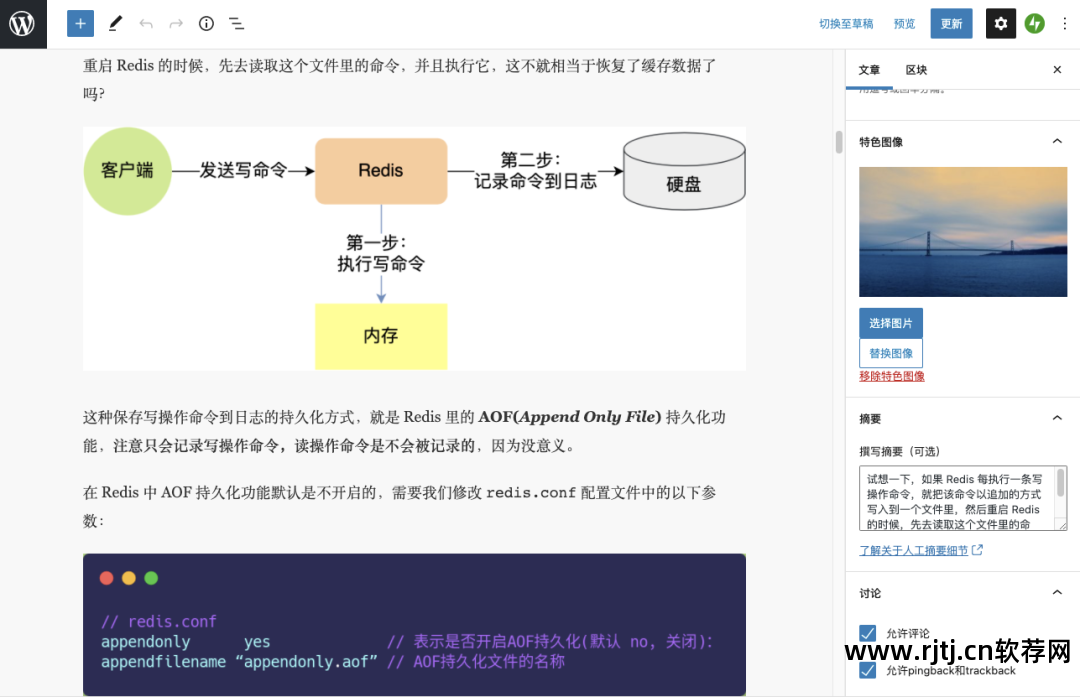Screen dimensions: 1080x697
Task: Show document details info icon
Action: (206, 24)
